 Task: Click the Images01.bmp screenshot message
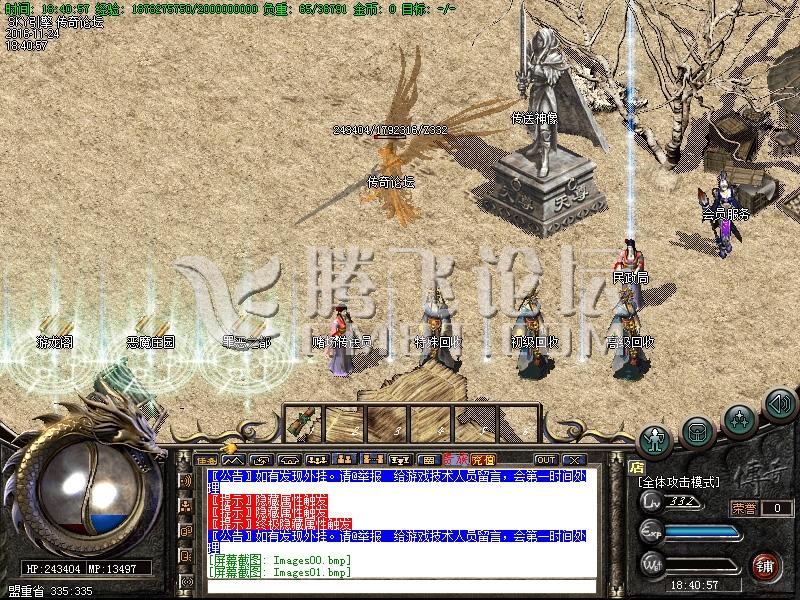click(x=280, y=572)
